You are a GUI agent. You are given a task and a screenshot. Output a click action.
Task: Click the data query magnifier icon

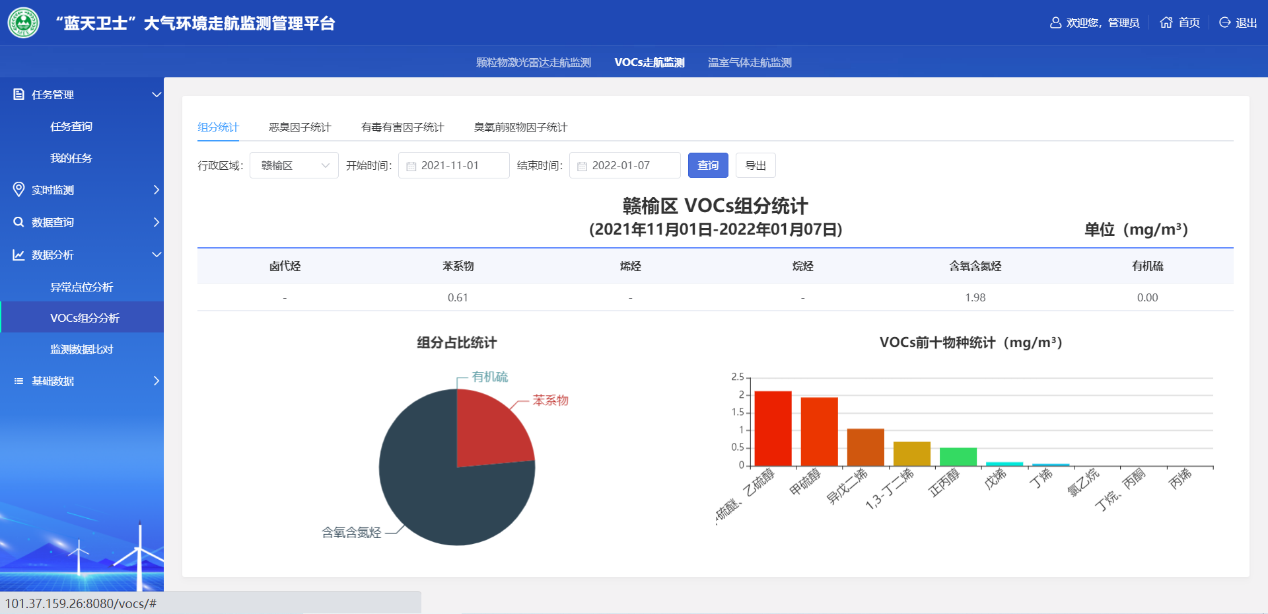click(x=18, y=222)
